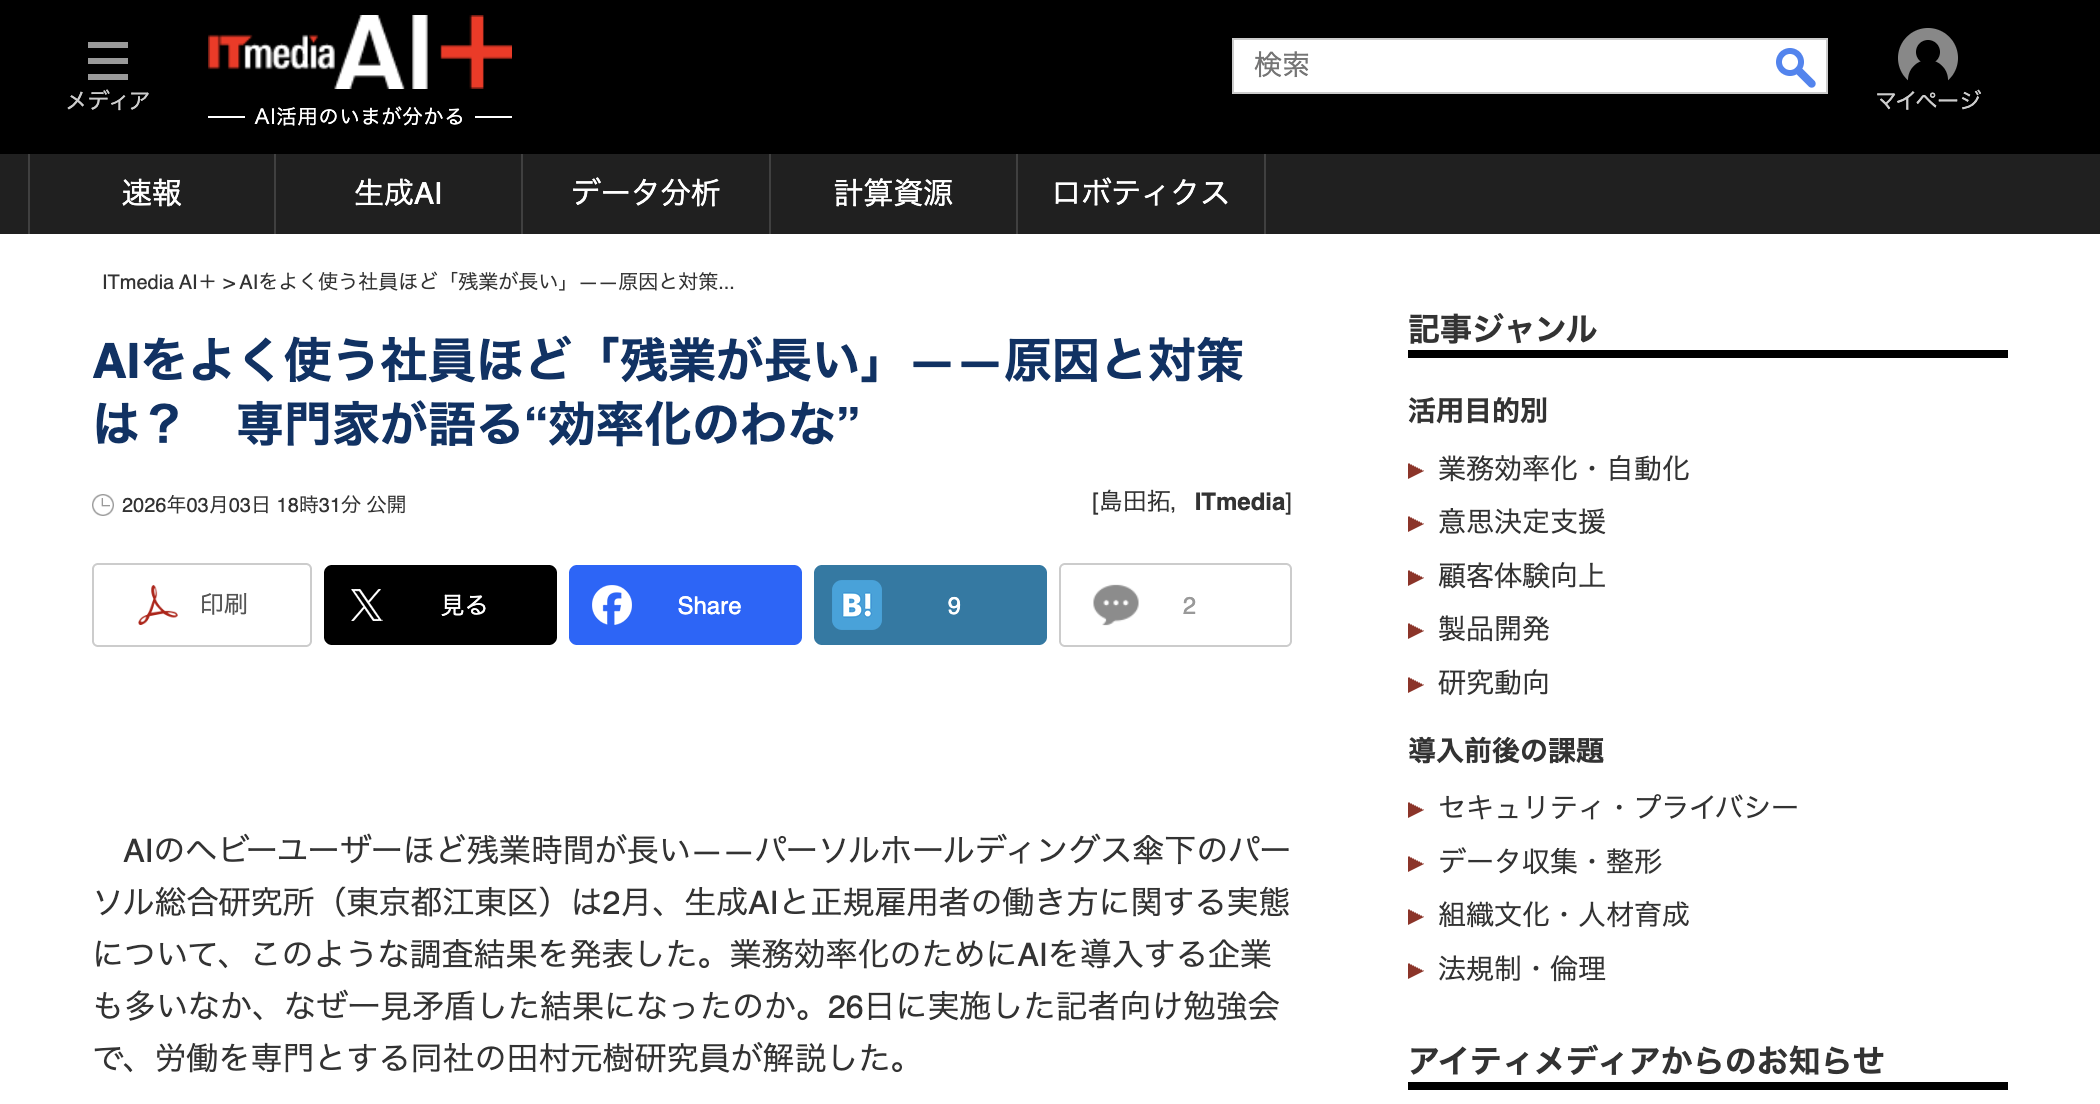The image size is (2100, 1104).
Task: Open 法規制・倫理 sidebar link
Action: 1521,969
